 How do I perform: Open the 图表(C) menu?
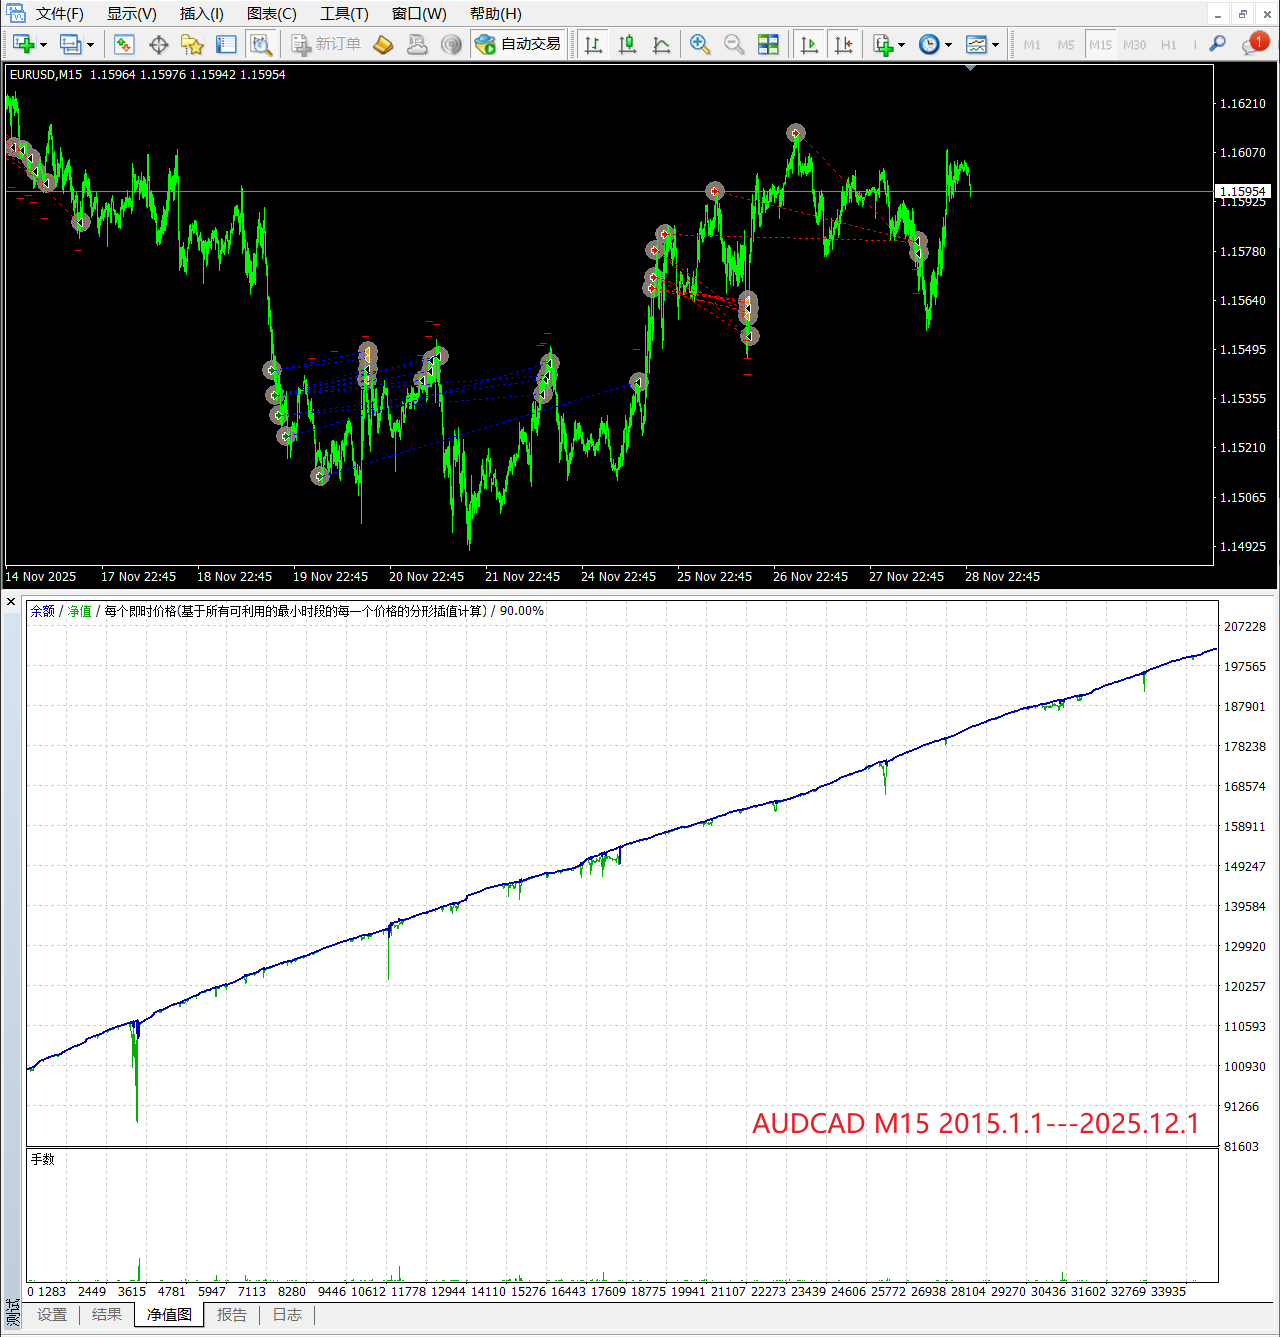tap(271, 14)
